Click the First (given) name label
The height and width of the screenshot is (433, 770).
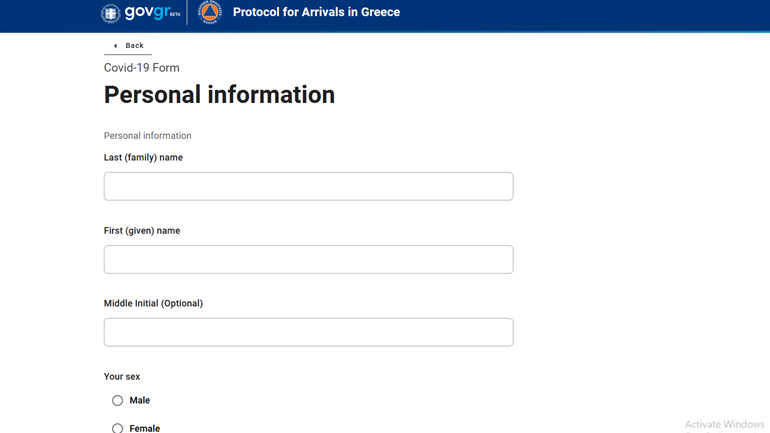(x=142, y=231)
